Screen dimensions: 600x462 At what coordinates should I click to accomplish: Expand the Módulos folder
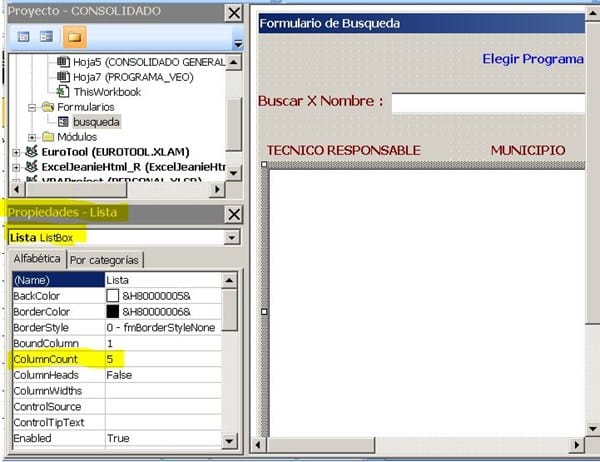pyautogui.click(x=32, y=137)
